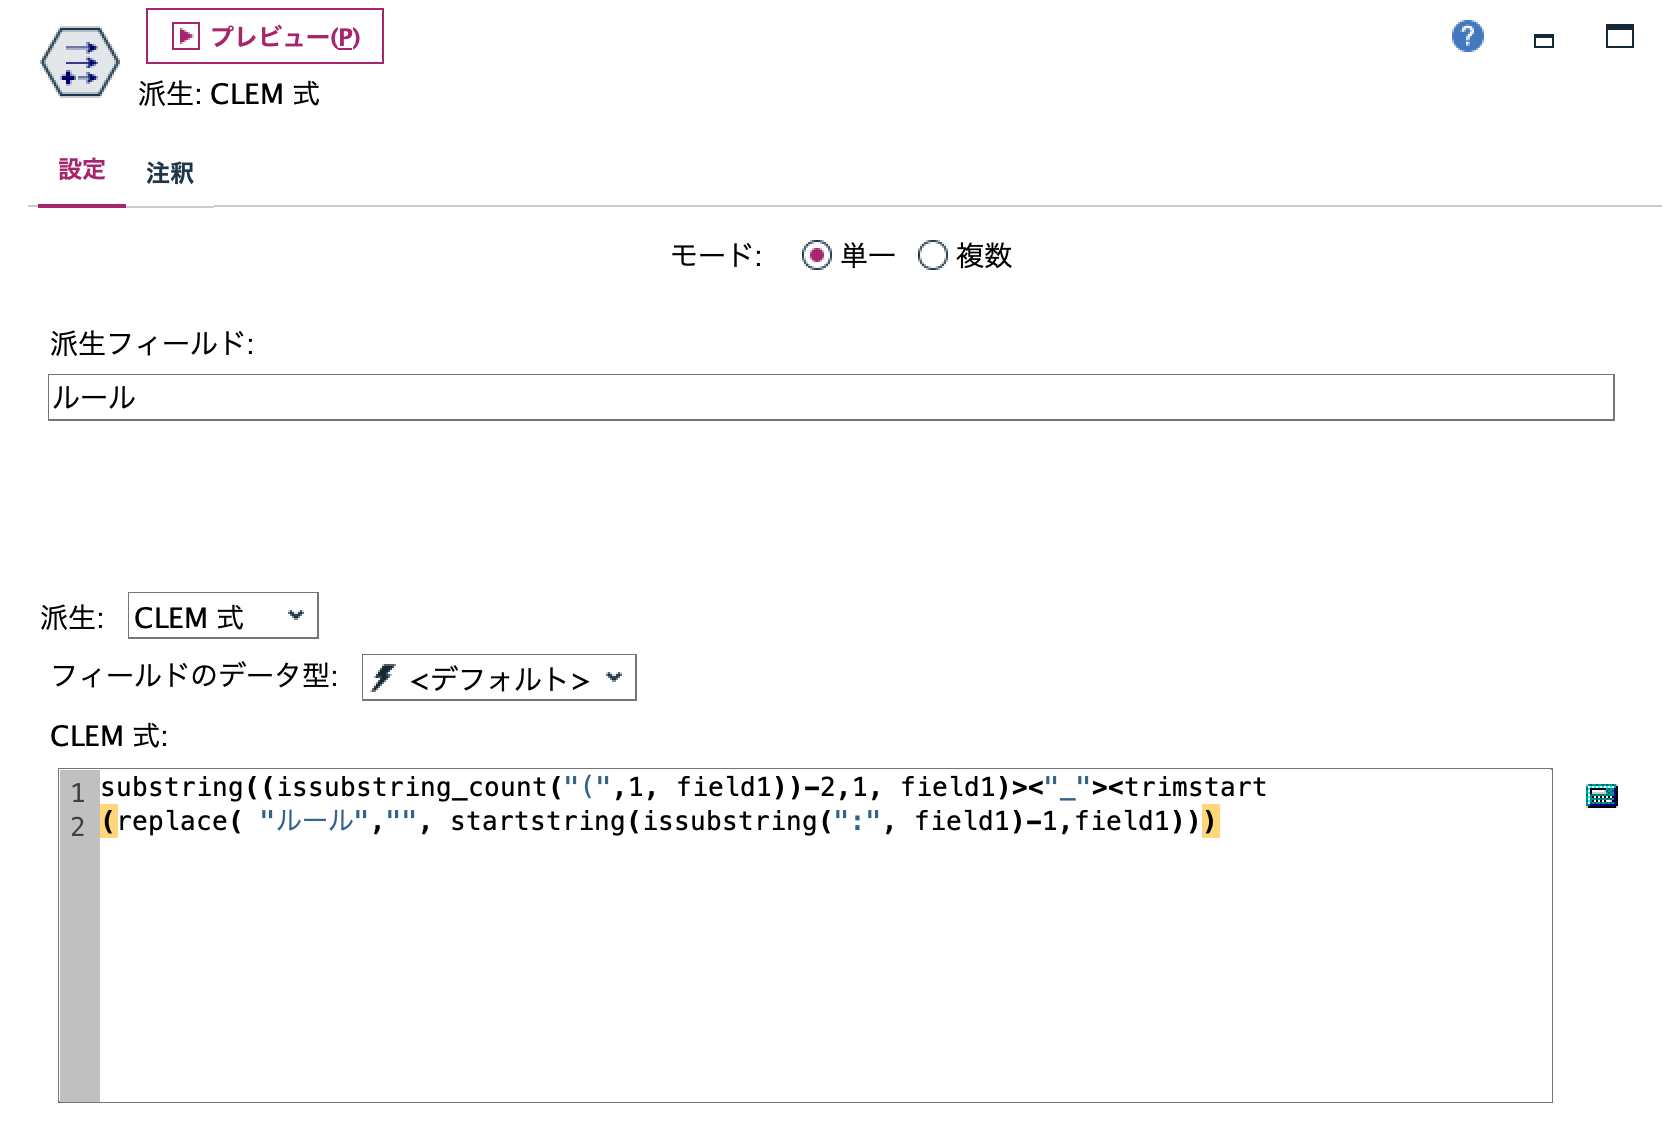This screenshot has width=1680, height=1132.
Task: Click the blue help question mark icon
Action: (x=1466, y=36)
